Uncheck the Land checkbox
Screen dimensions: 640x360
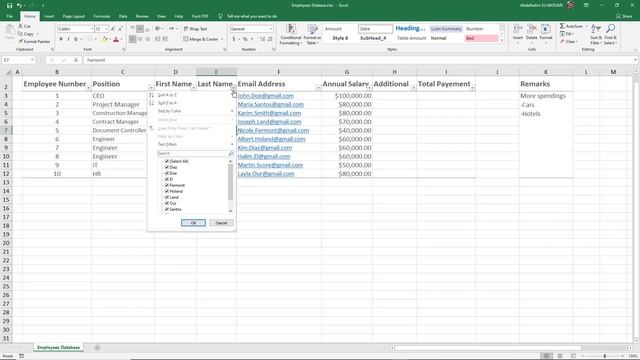tap(167, 197)
